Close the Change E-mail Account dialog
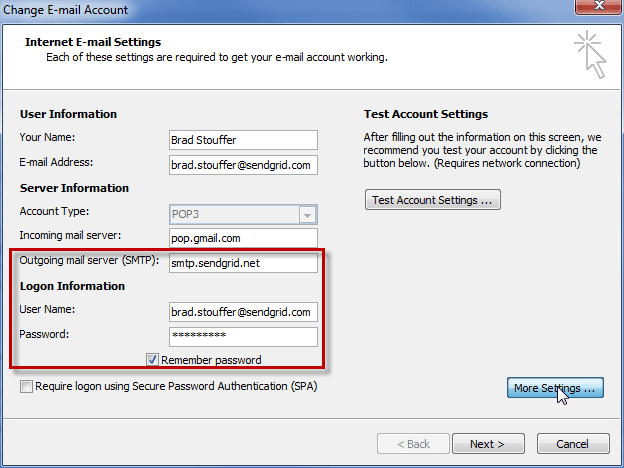This screenshot has height=468, width=624. point(597,10)
